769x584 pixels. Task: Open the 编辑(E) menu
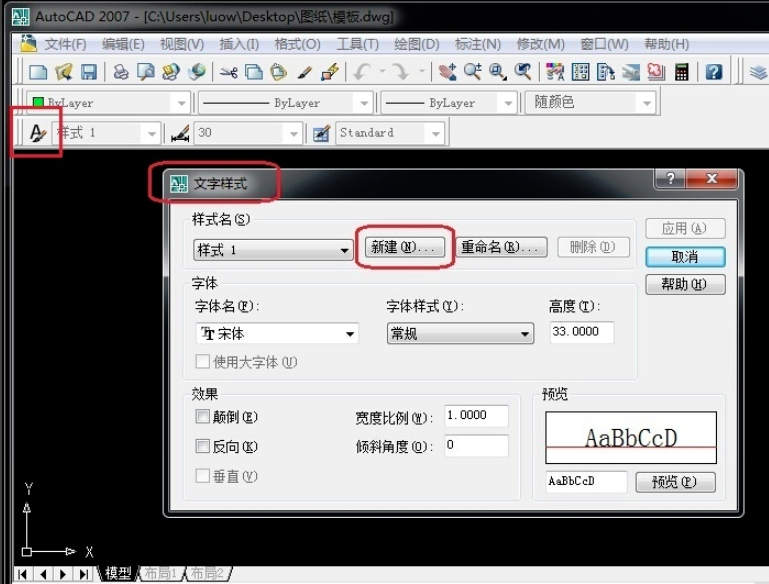(123, 45)
